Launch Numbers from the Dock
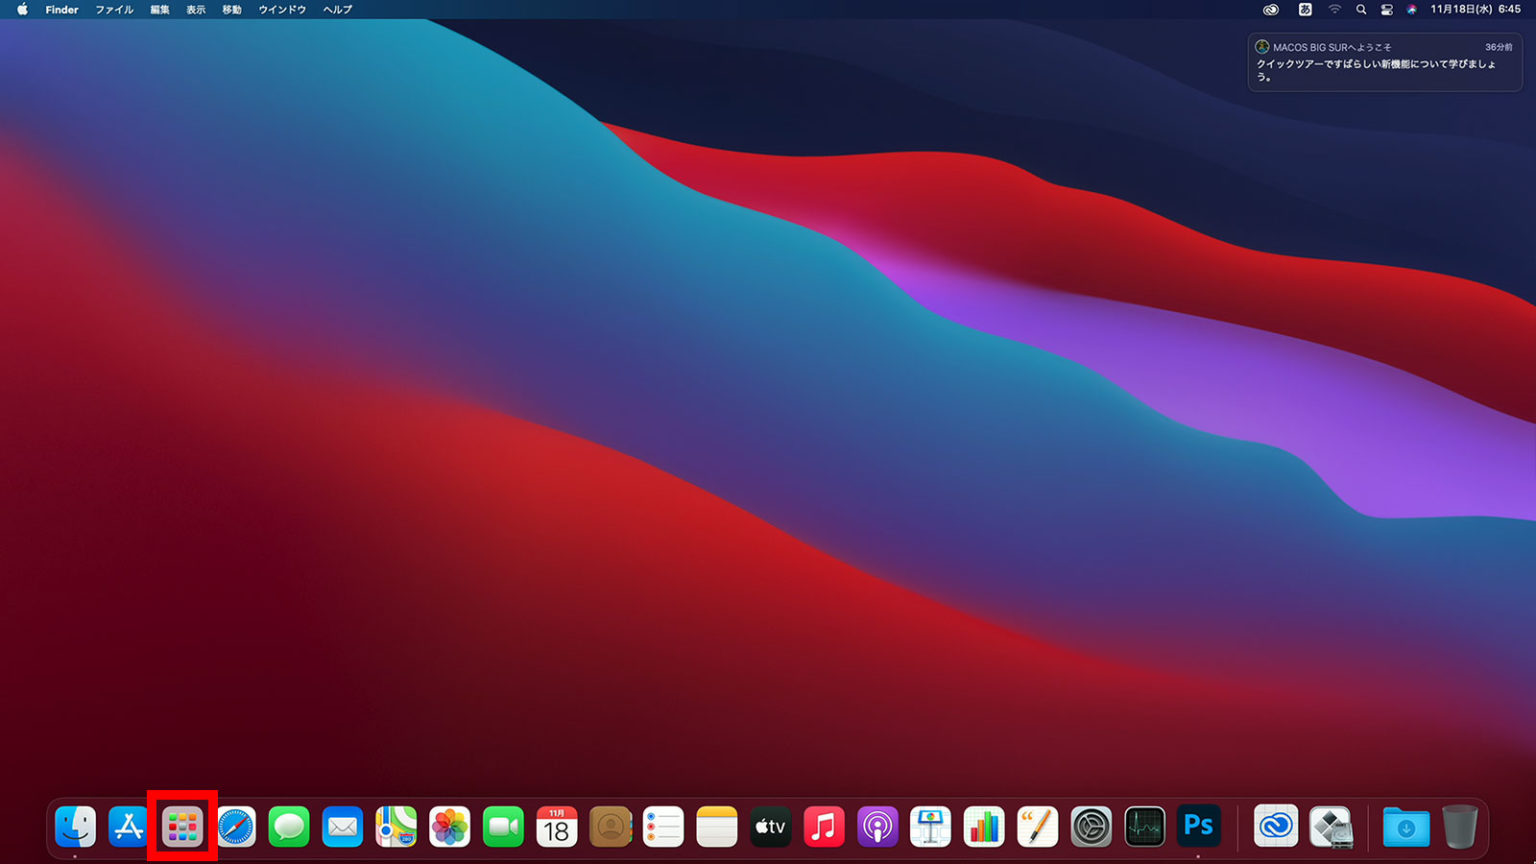 point(984,827)
